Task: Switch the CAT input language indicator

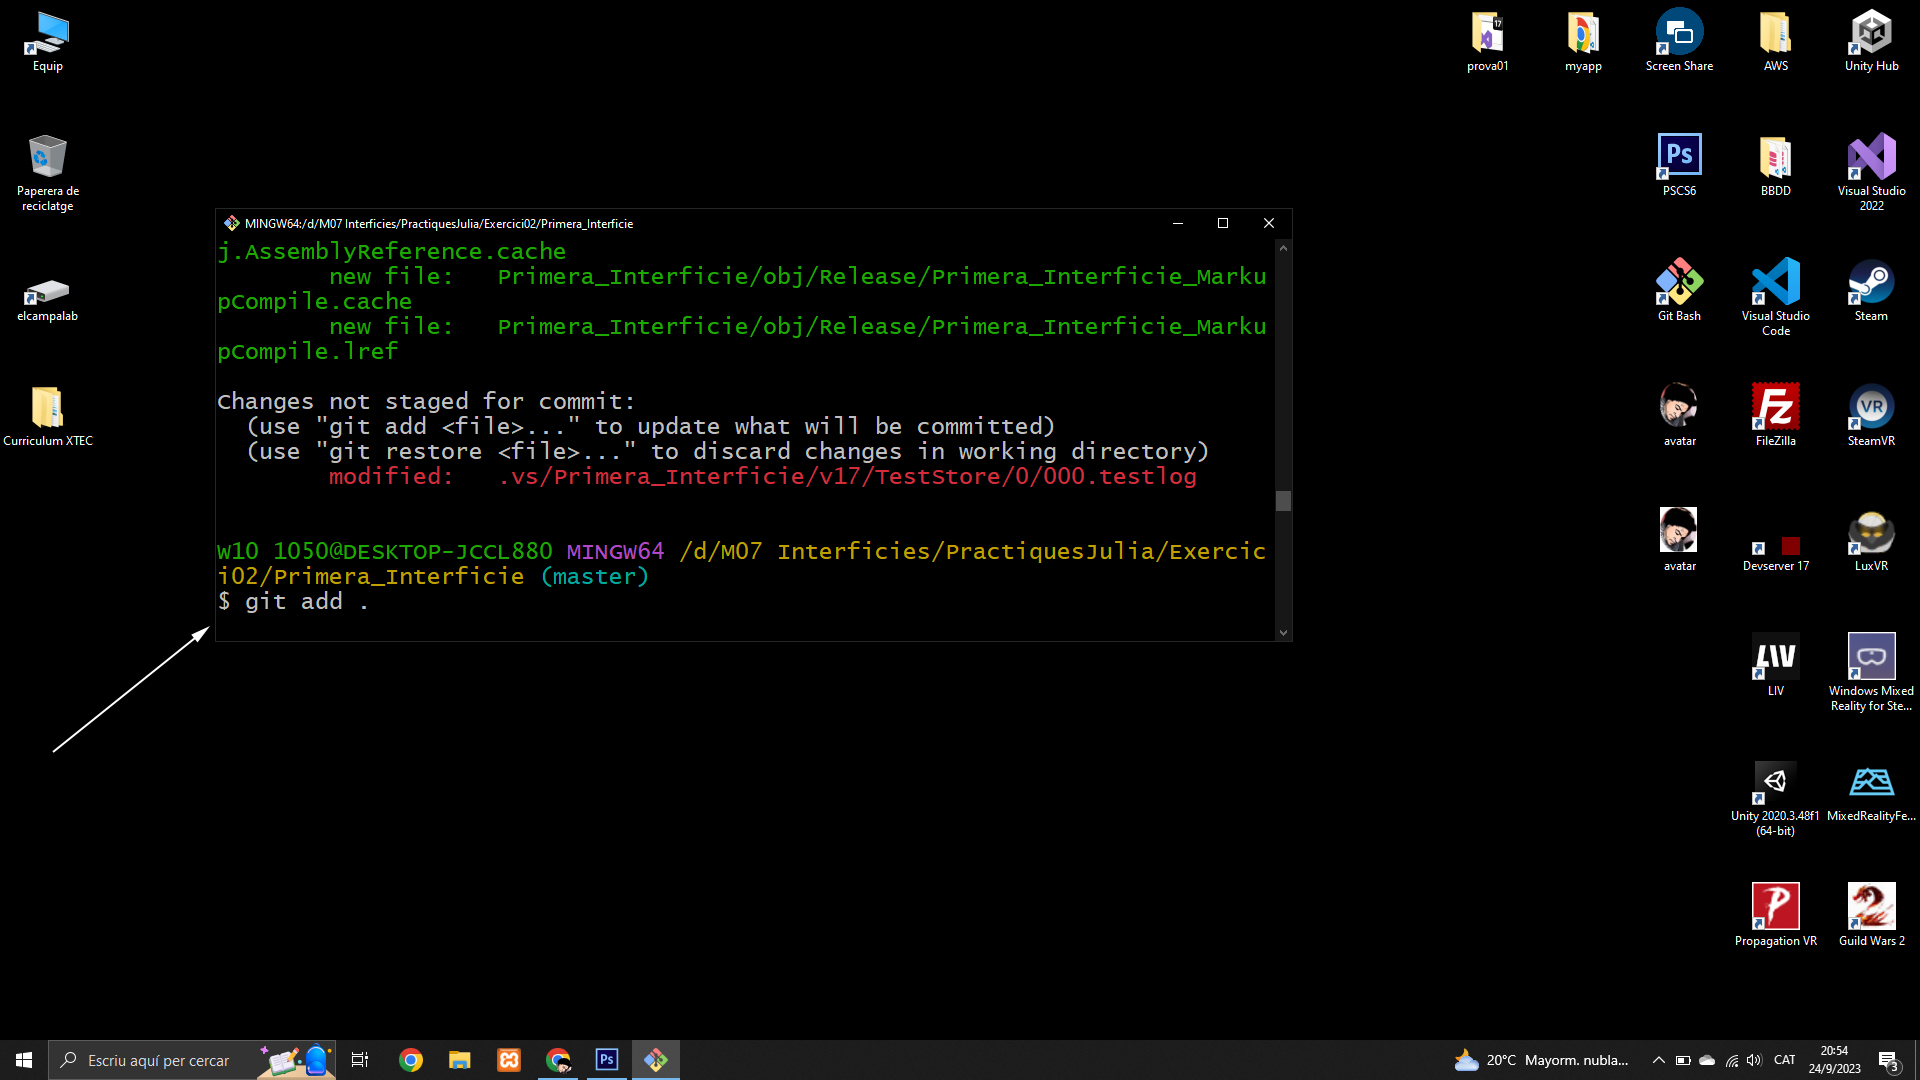Action: (1784, 1060)
